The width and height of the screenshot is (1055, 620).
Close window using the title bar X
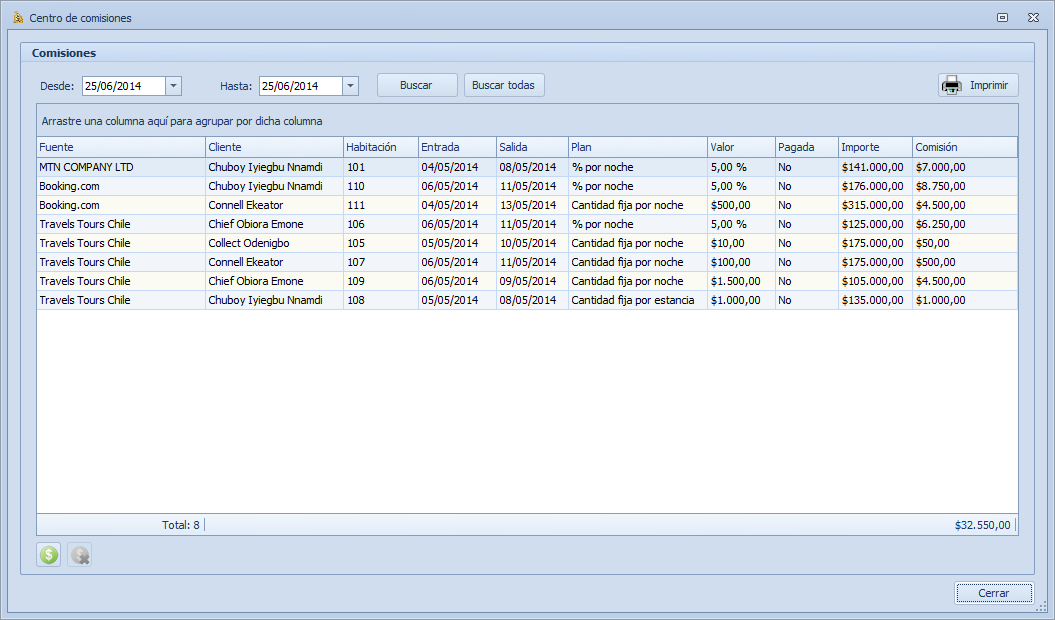click(1032, 18)
